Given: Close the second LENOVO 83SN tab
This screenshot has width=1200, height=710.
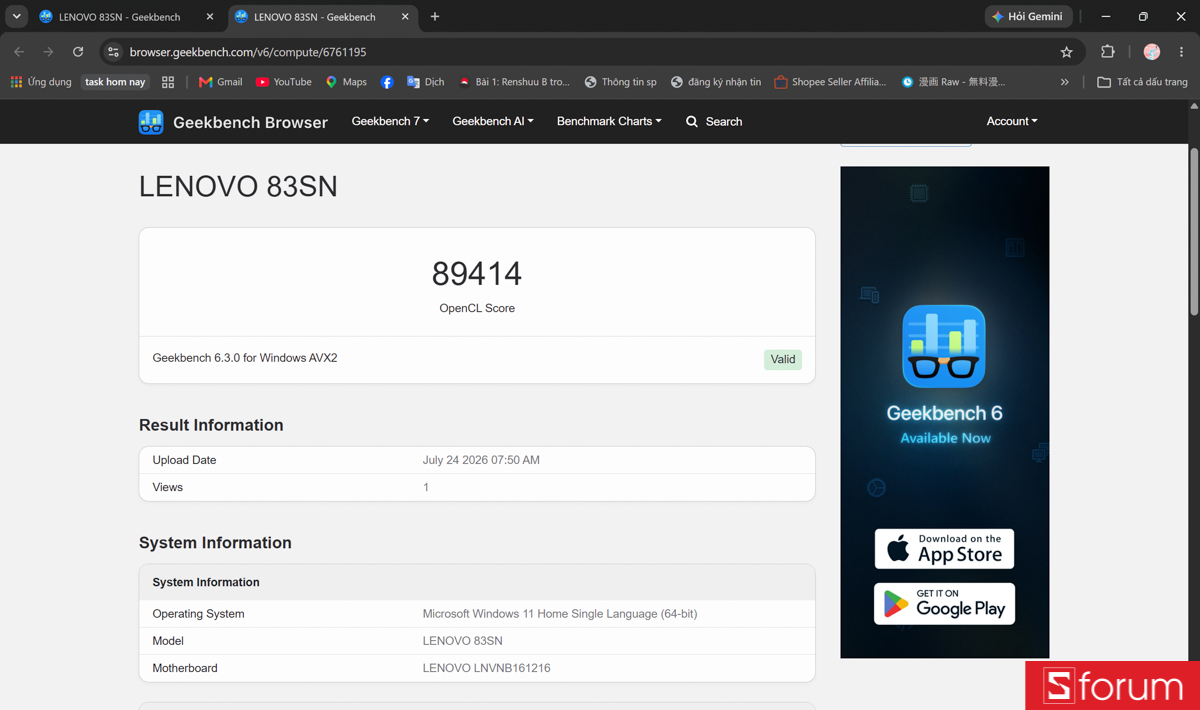Looking at the screenshot, I should tap(405, 17).
